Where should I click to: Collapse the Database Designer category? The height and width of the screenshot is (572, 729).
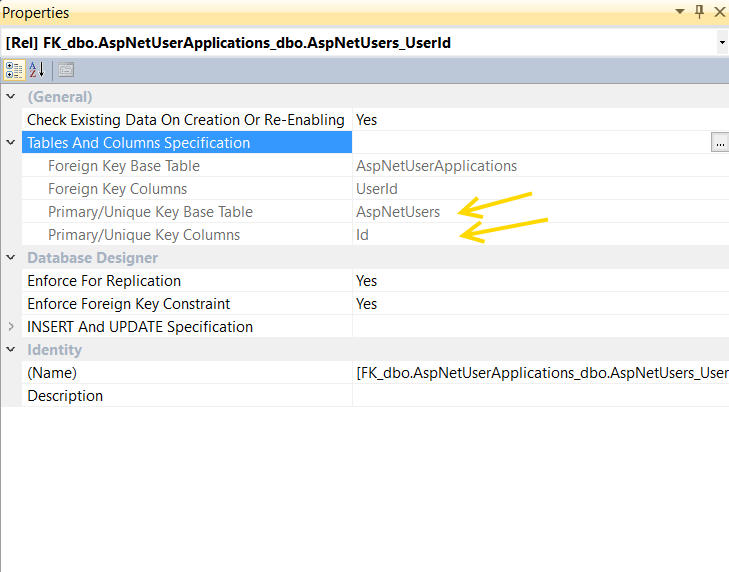(11, 258)
